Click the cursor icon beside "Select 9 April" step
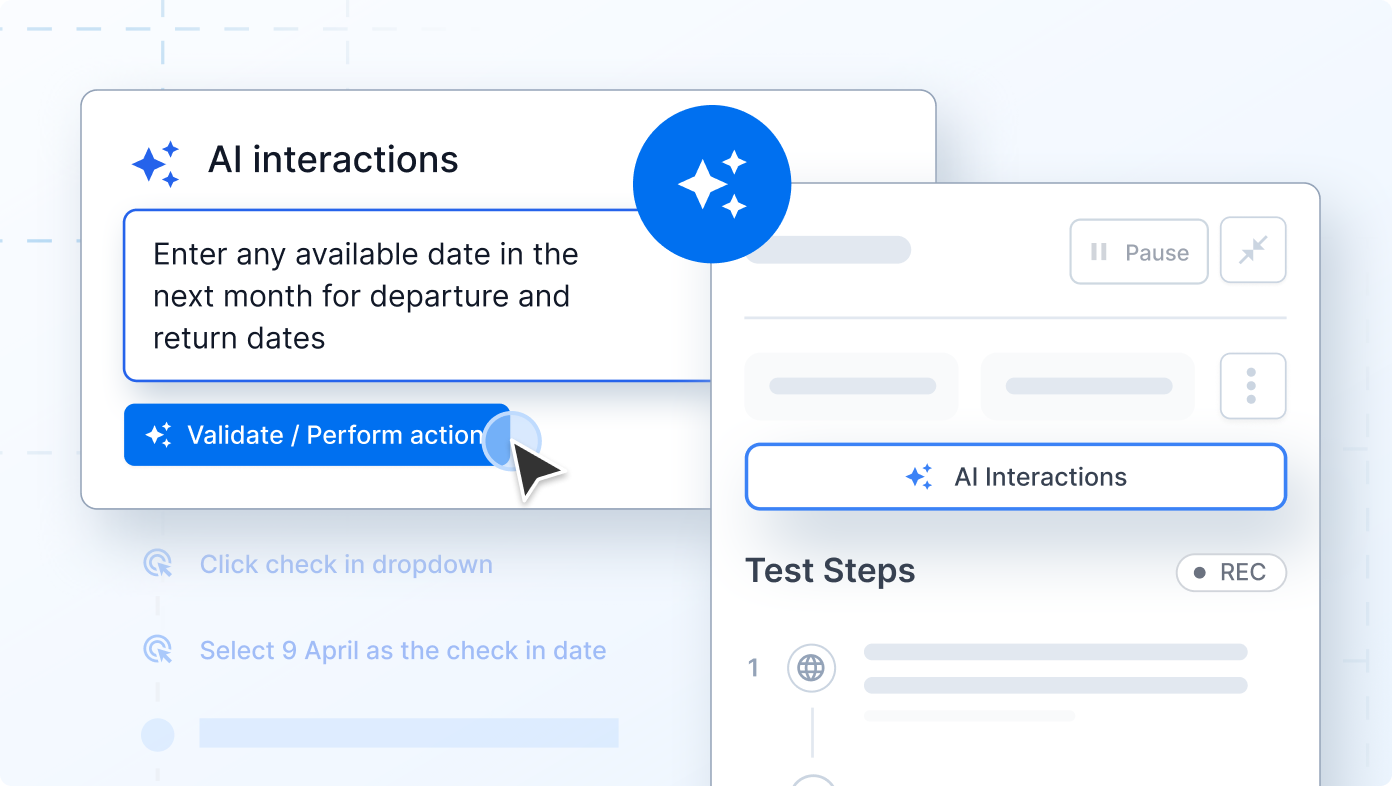 (158, 650)
